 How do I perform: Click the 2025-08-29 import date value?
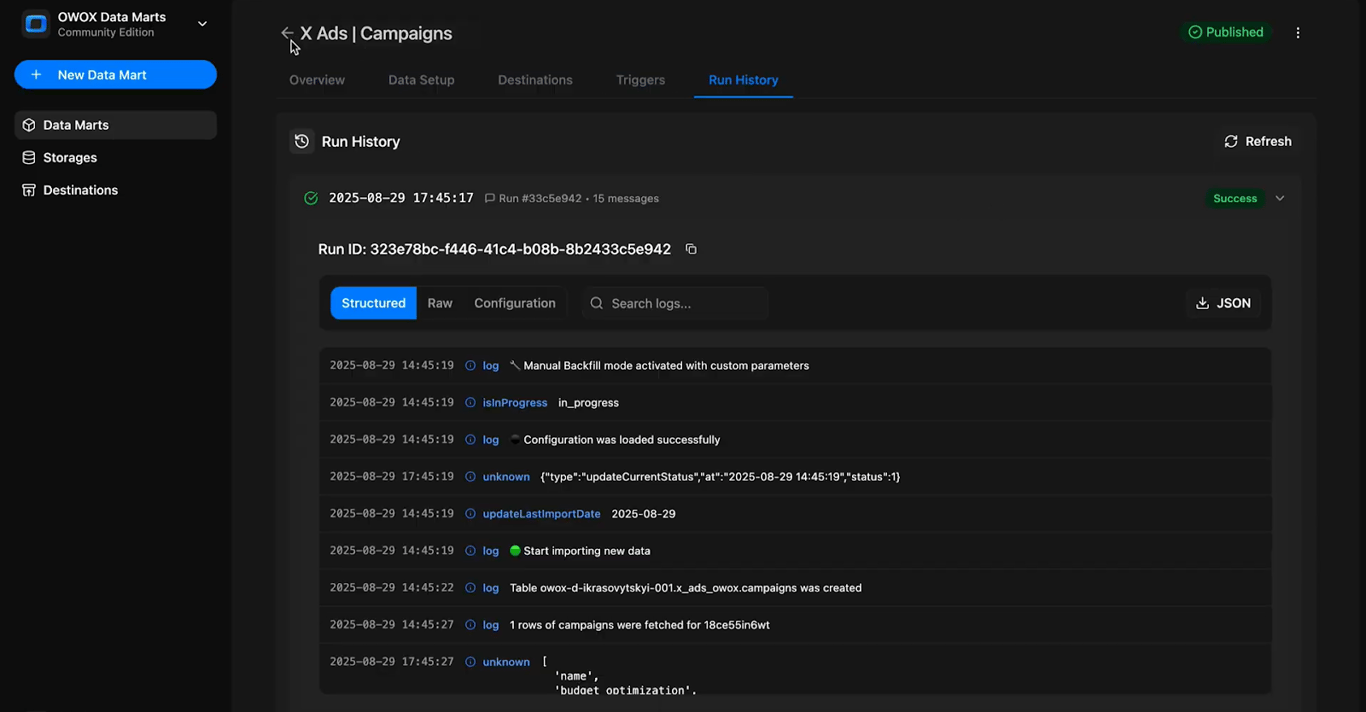644,514
